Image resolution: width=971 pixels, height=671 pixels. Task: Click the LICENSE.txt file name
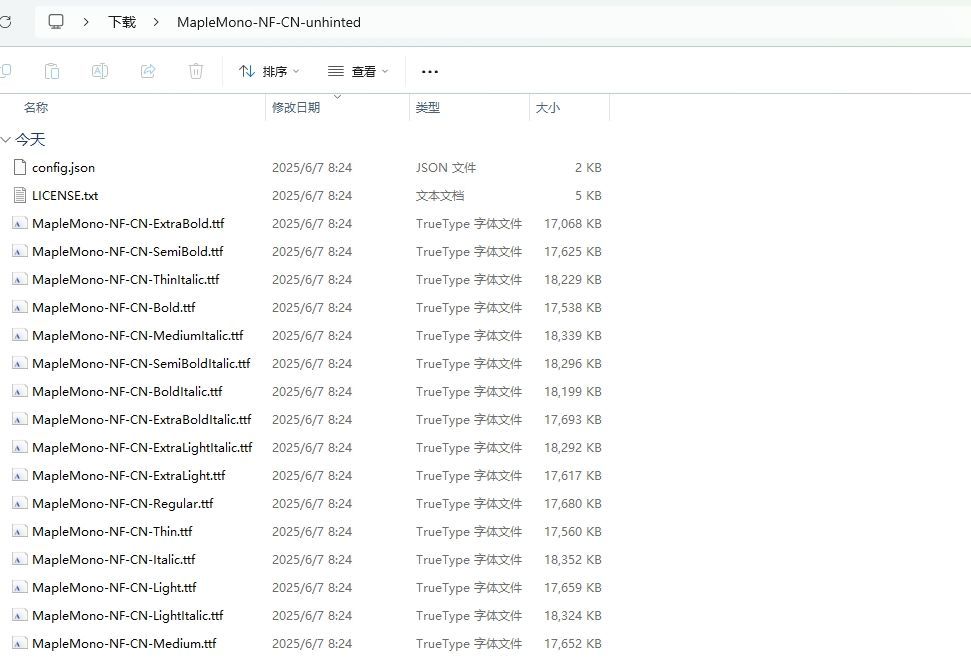coord(65,196)
